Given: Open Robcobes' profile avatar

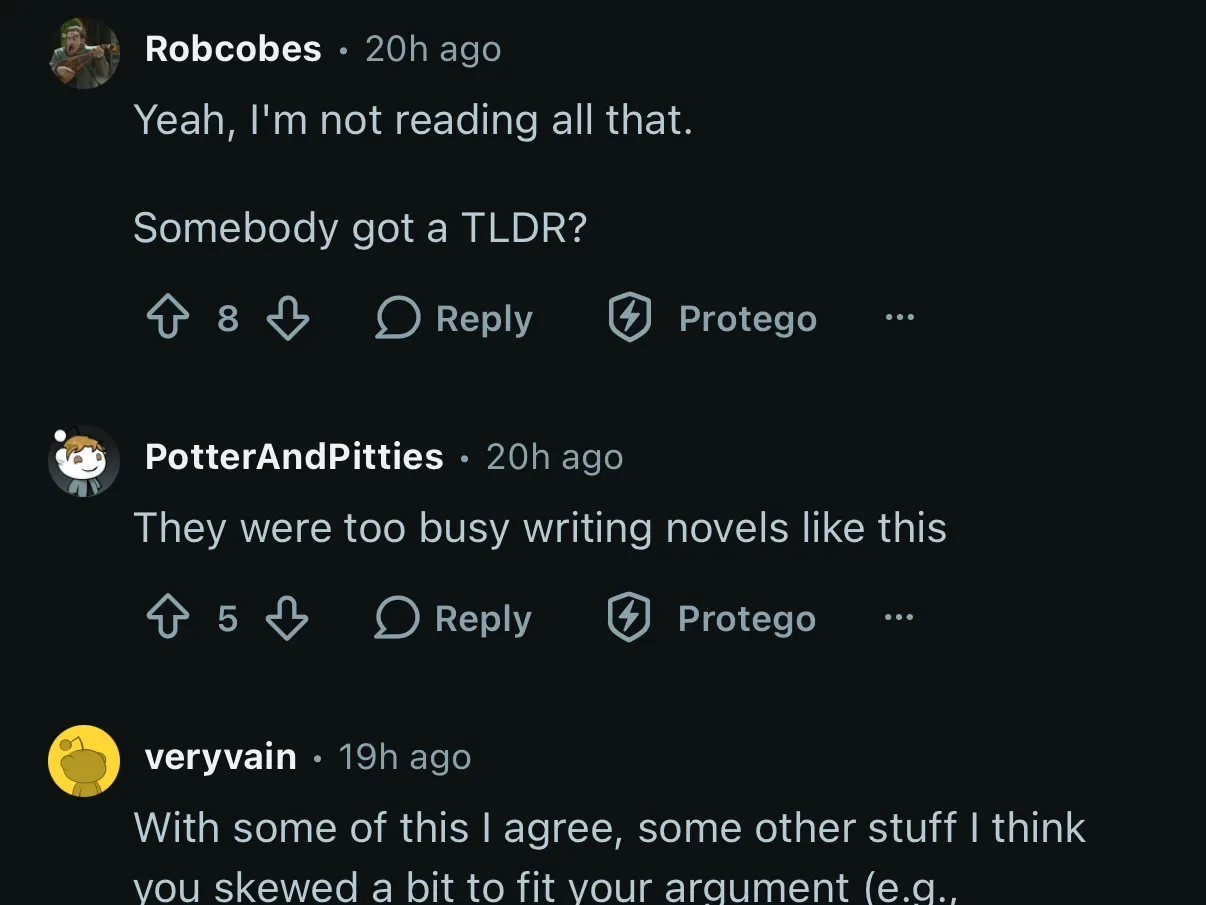Looking at the screenshot, I should (x=84, y=53).
